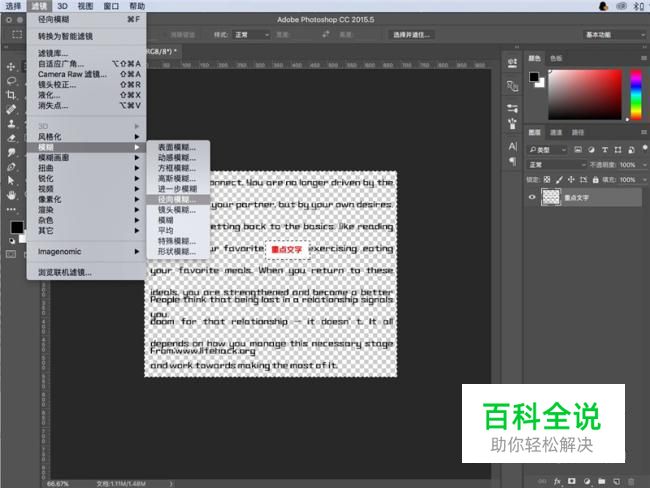
Task: Switch to the Paths tab
Action: click(x=578, y=132)
